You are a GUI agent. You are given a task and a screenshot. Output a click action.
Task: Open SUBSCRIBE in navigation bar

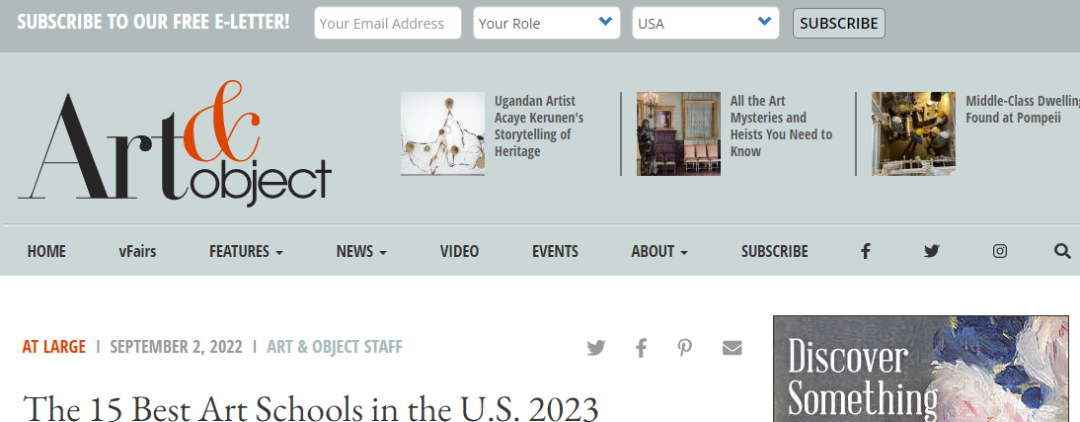point(774,251)
